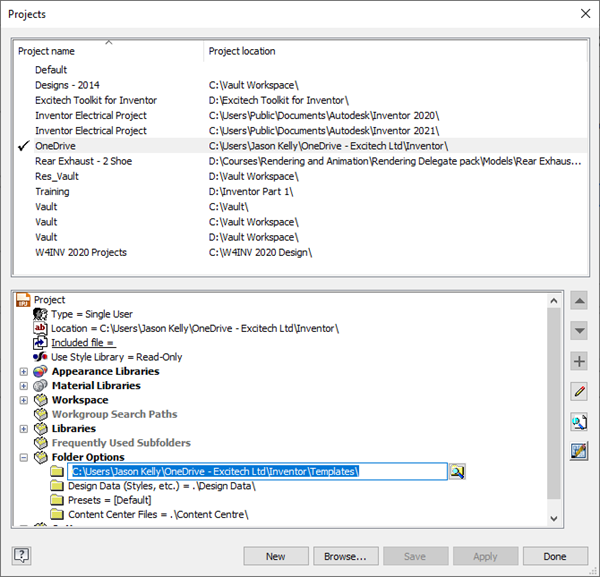Click the Material Libraries icon

tap(40, 385)
